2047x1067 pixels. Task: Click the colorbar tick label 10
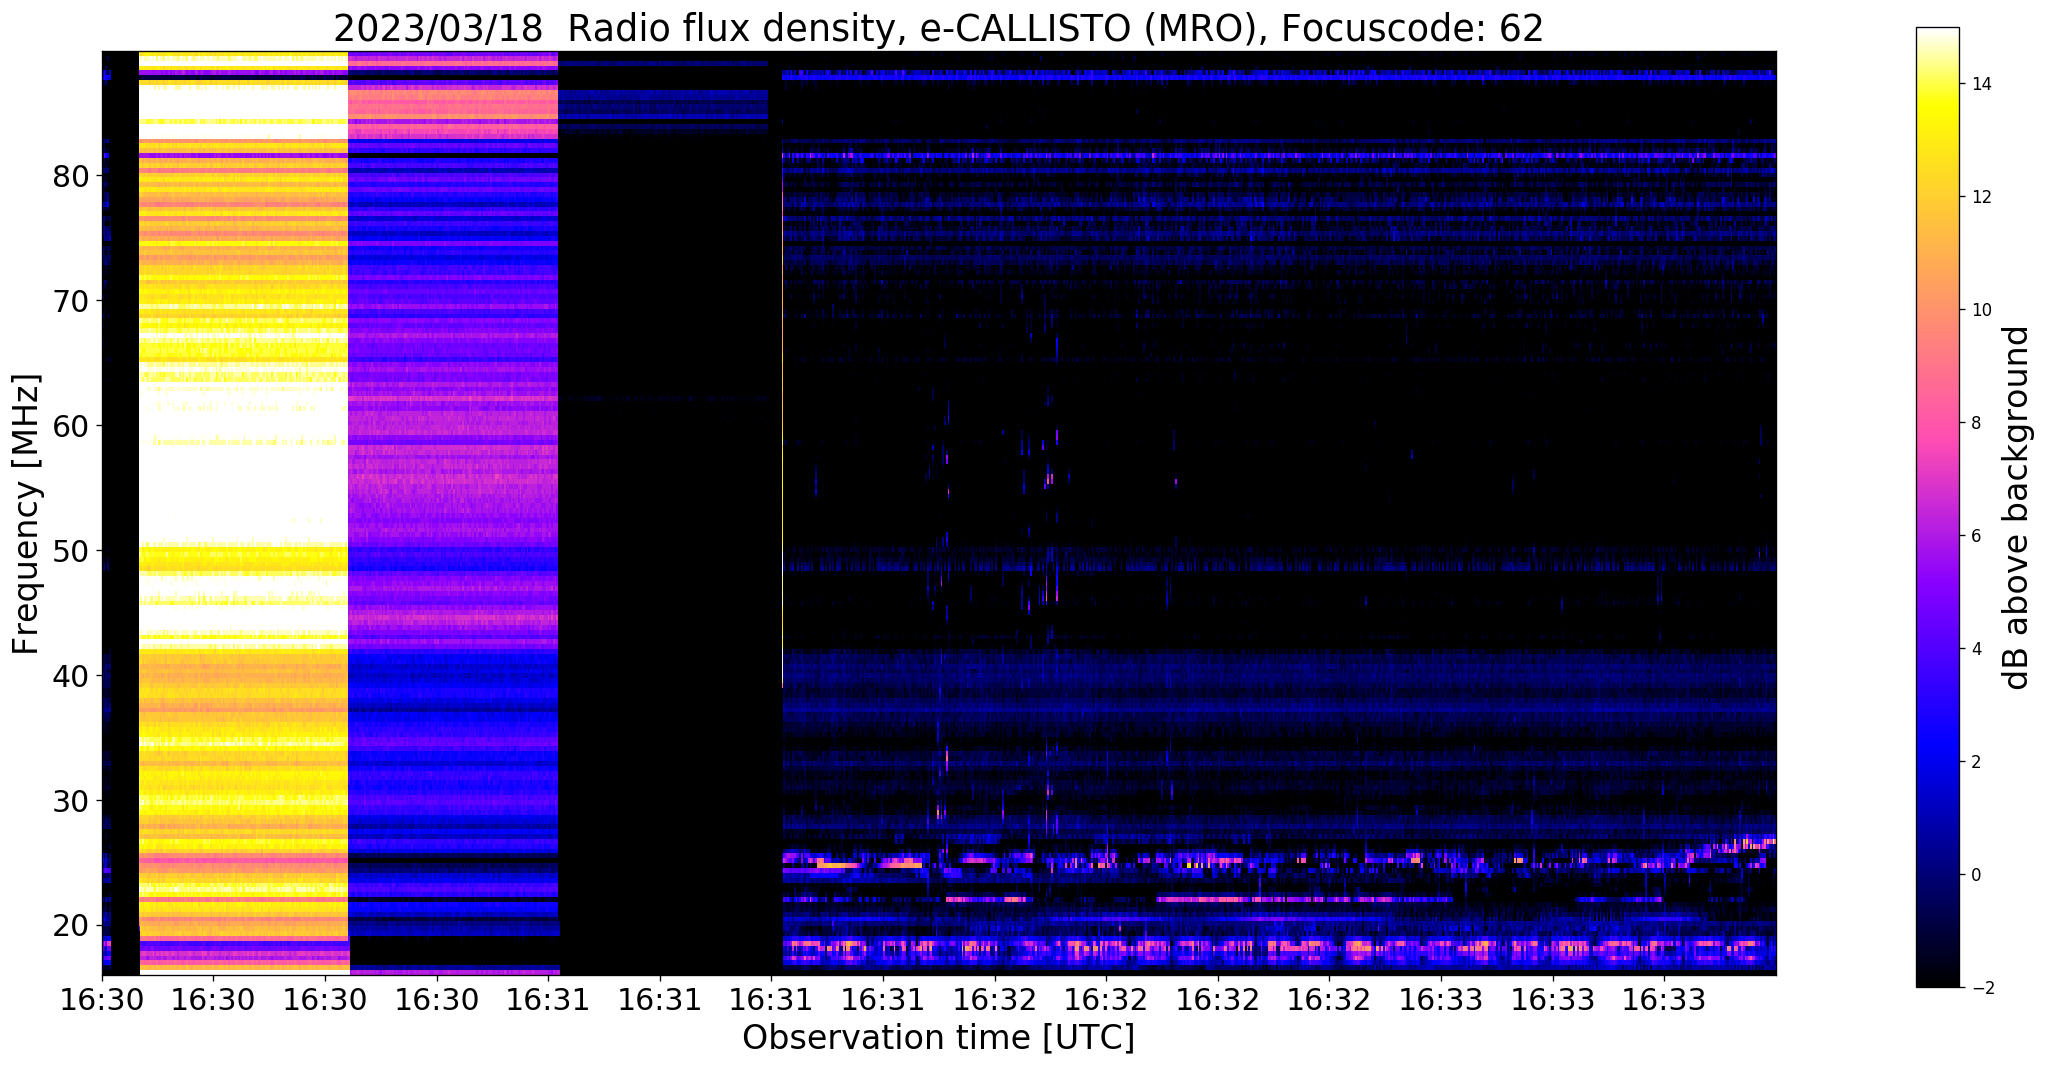[x=1980, y=310]
